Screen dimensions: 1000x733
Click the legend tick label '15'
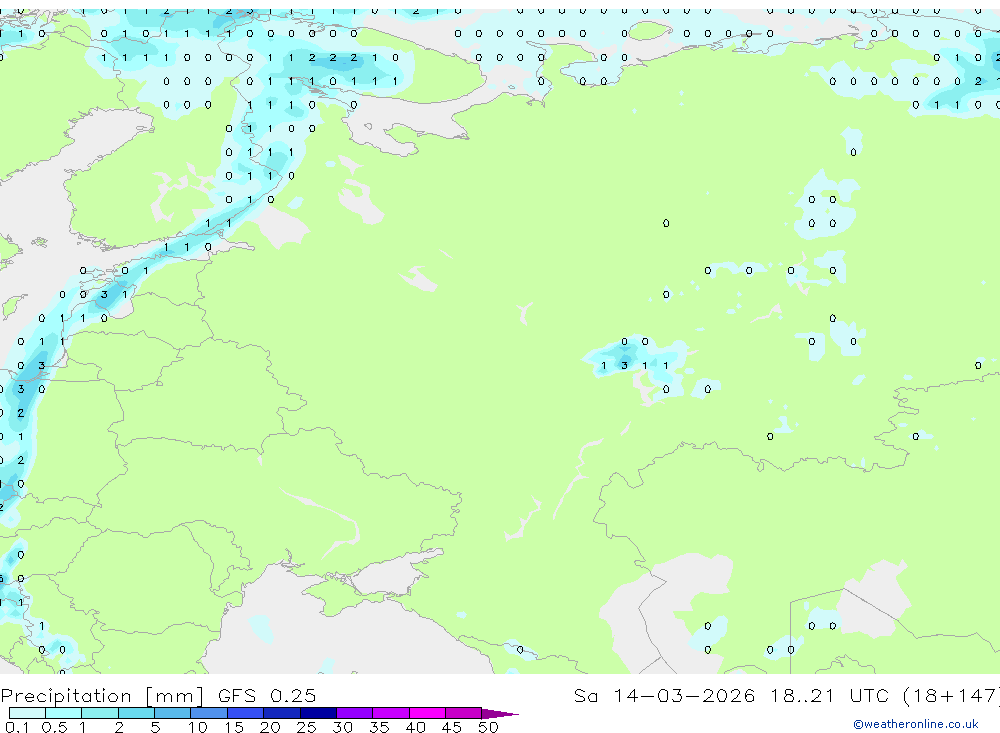coord(234,727)
